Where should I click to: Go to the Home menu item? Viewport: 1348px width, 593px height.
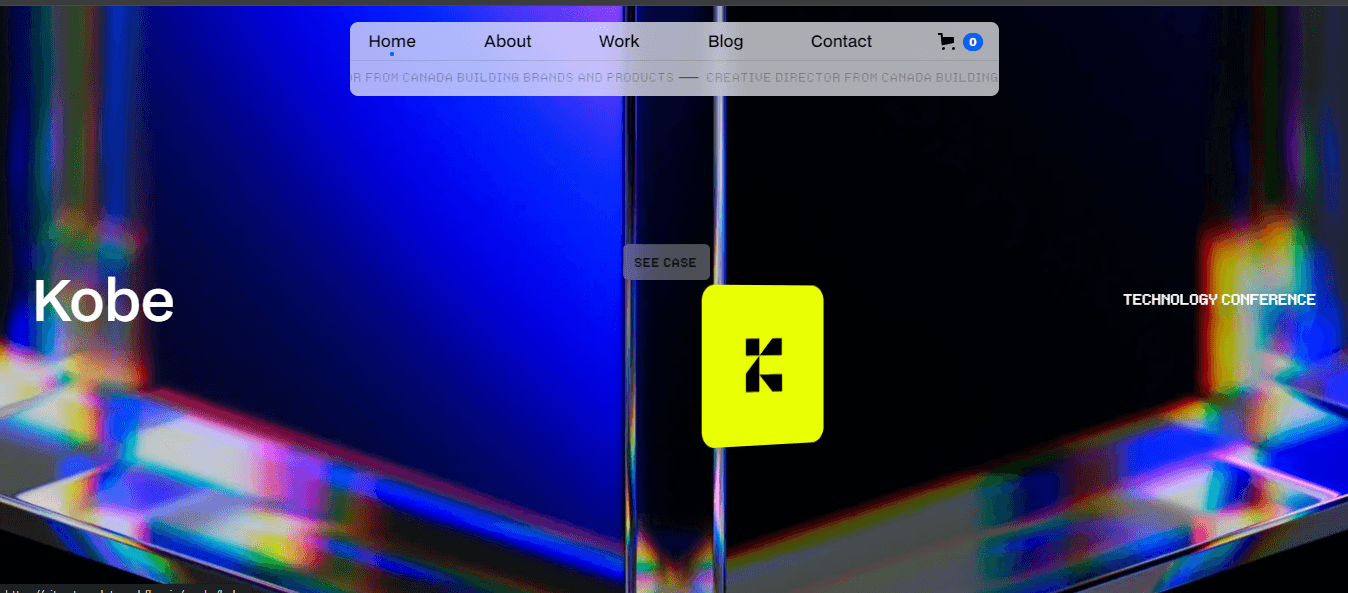click(392, 42)
